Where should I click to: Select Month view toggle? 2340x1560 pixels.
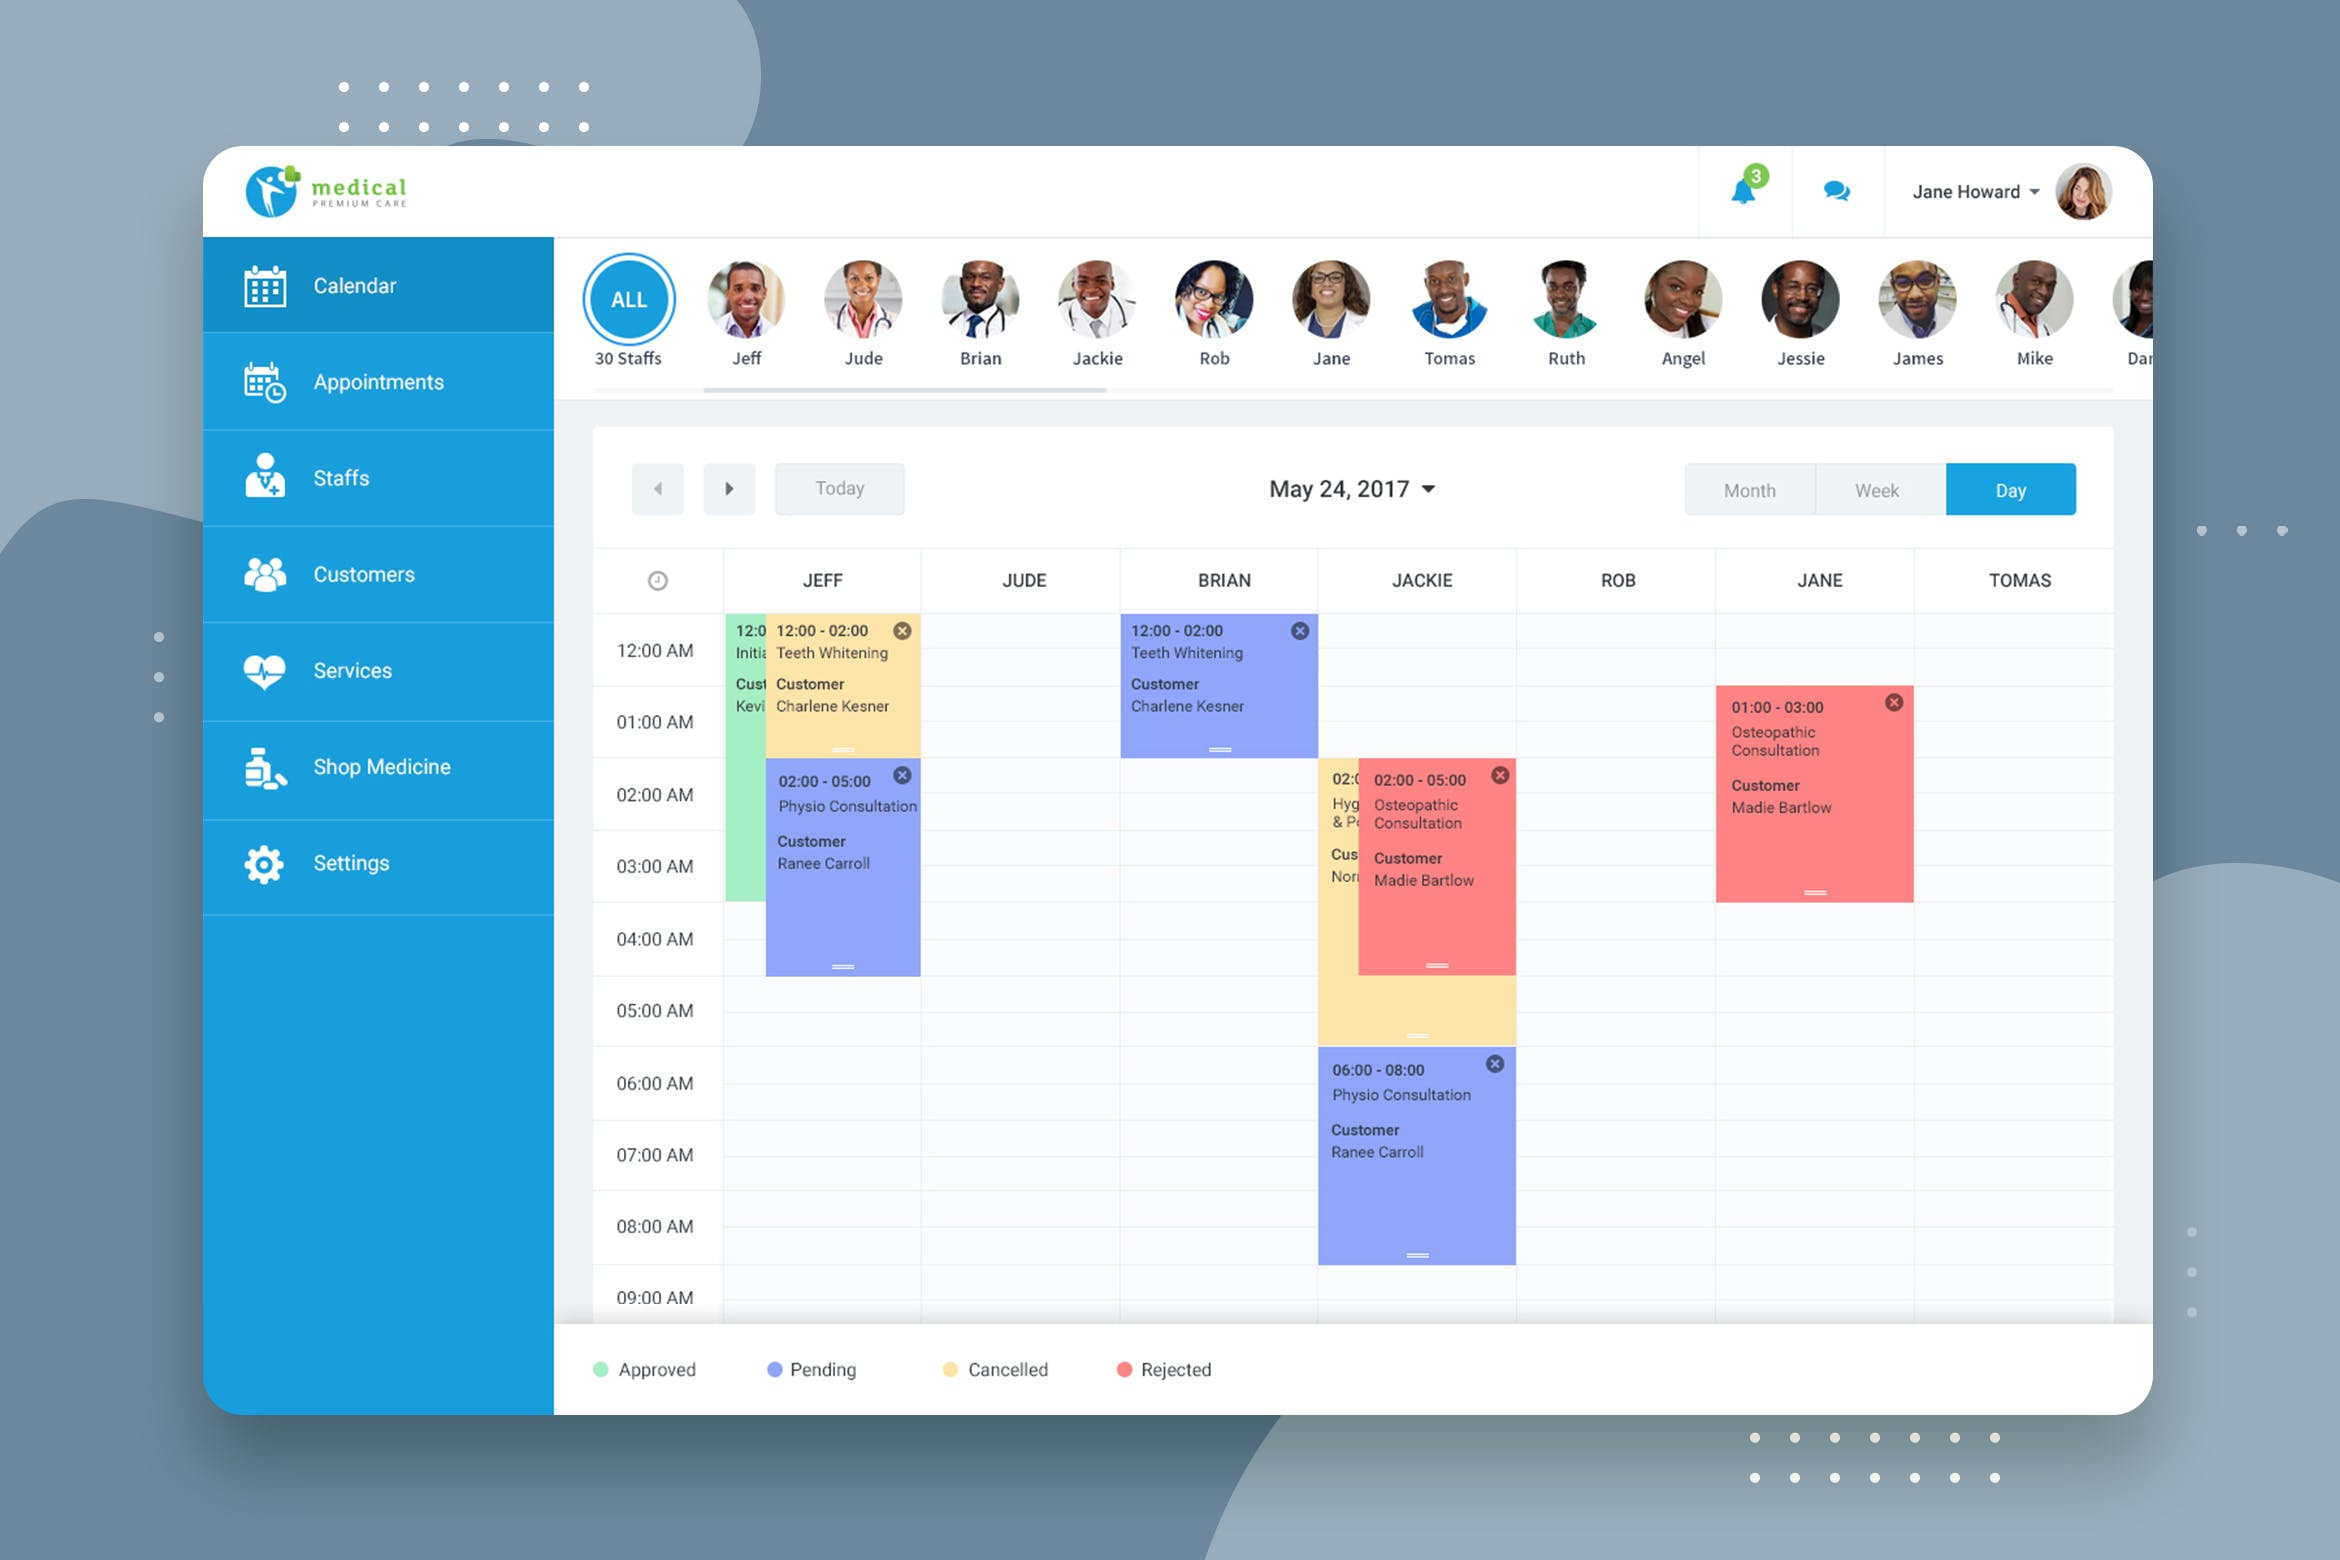coord(1746,489)
